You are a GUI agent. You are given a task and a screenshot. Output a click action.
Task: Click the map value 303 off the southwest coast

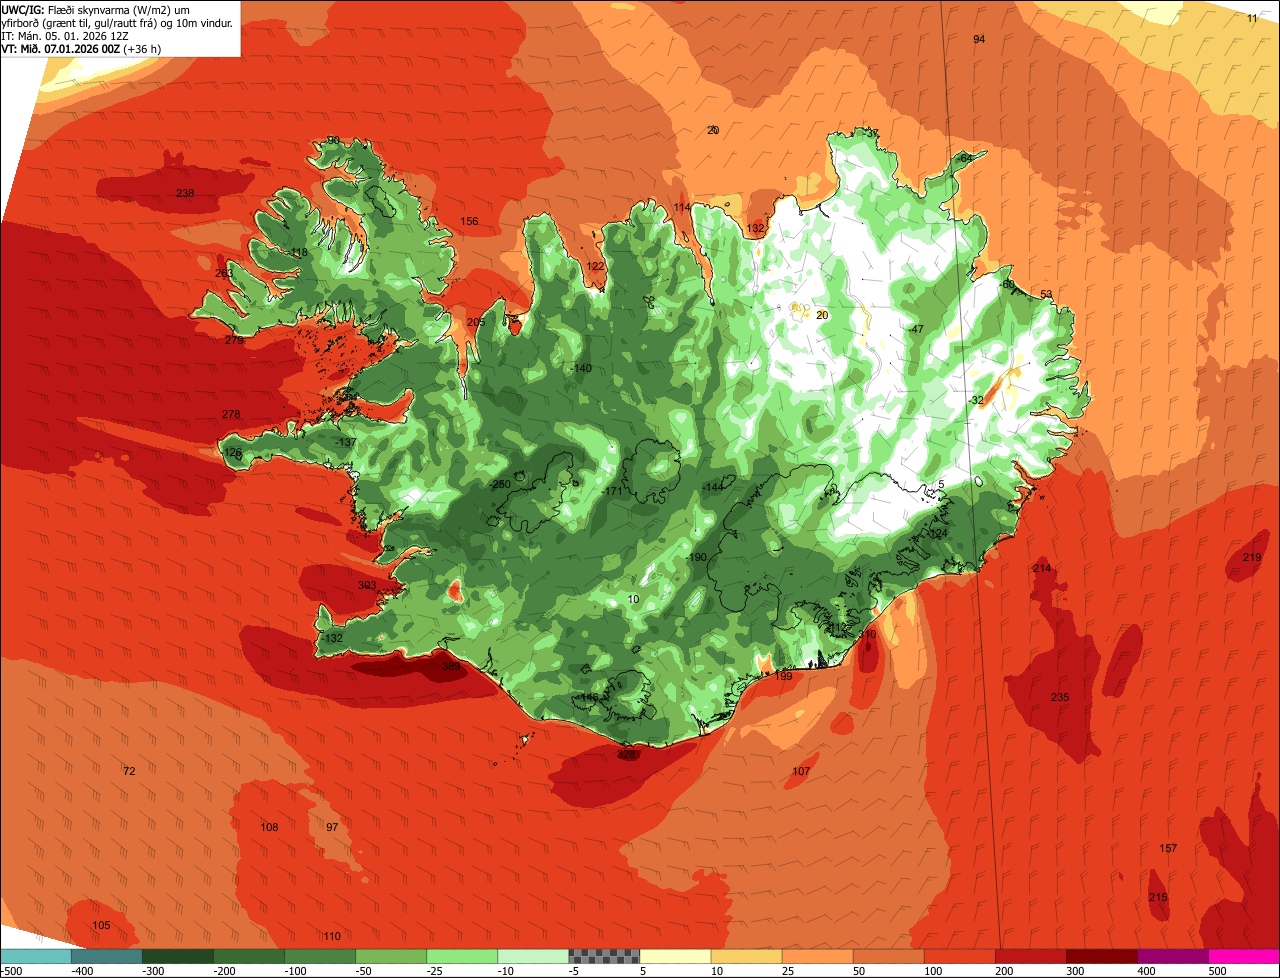pyautogui.click(x=367, y=586)
